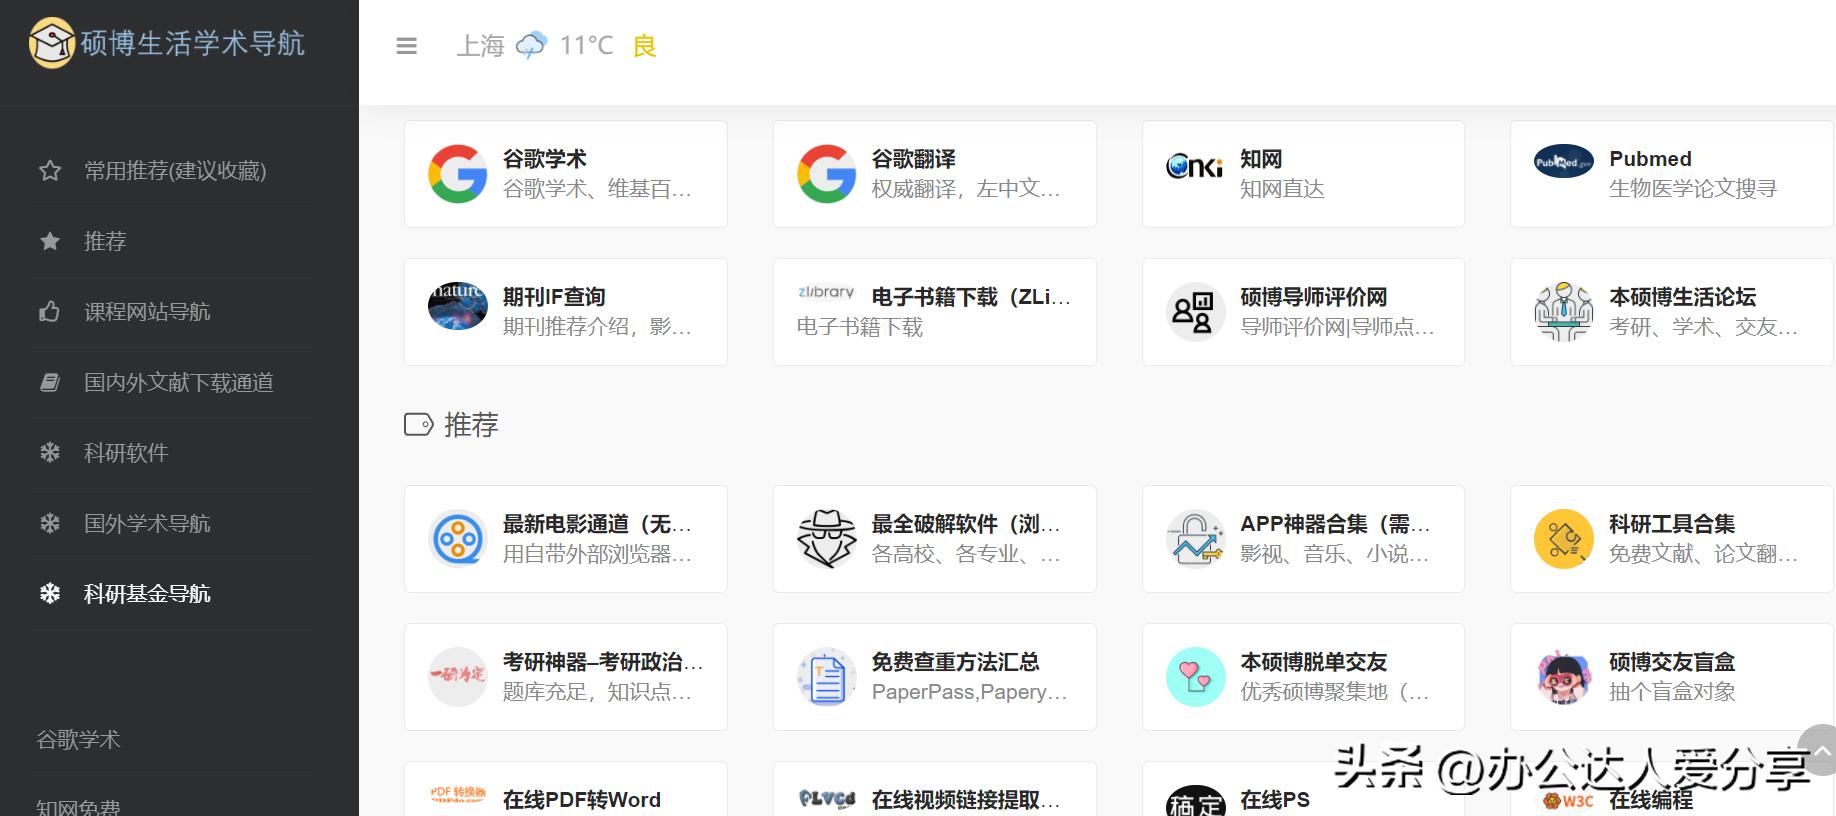Open Pubmed card title
1836x816 pixels.
pos(1651,159)
